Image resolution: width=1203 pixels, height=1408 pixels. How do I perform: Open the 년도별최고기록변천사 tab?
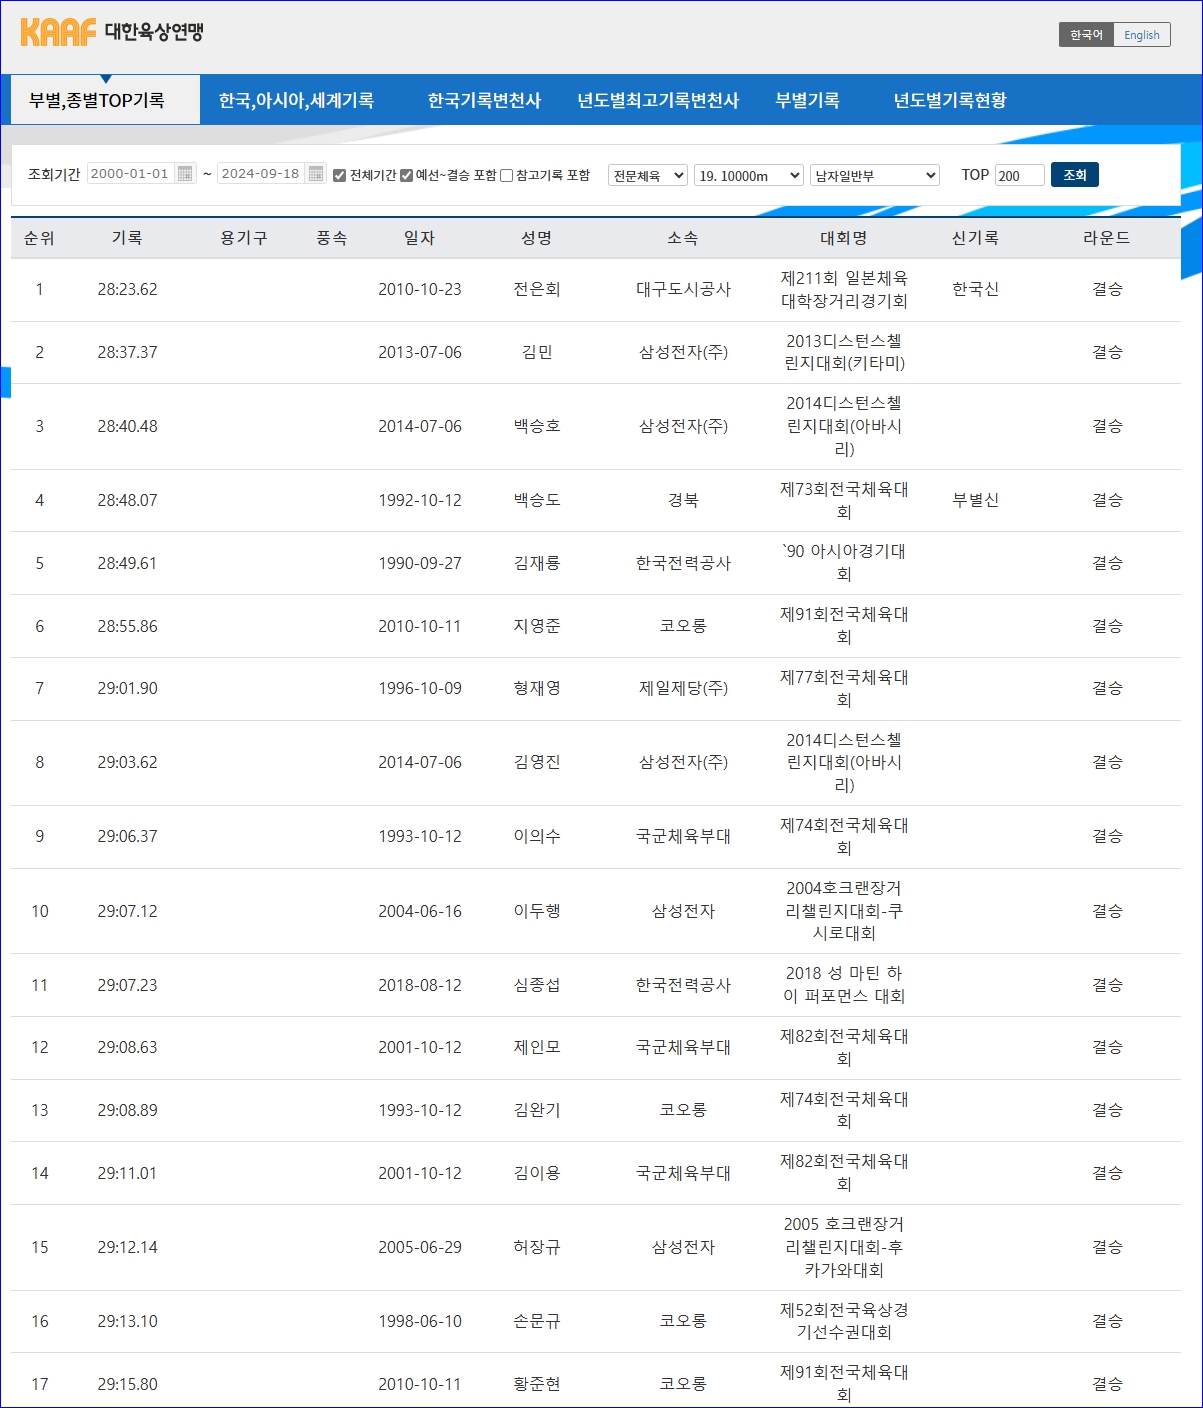click(658, 100)
